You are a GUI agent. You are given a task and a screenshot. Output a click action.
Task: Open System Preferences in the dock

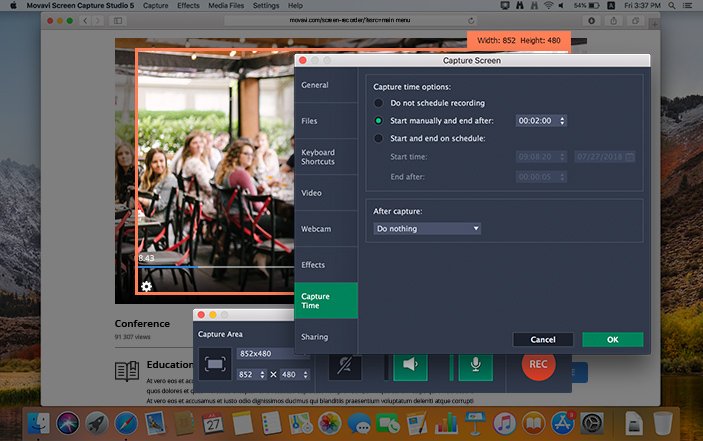(x=592, y=423)
